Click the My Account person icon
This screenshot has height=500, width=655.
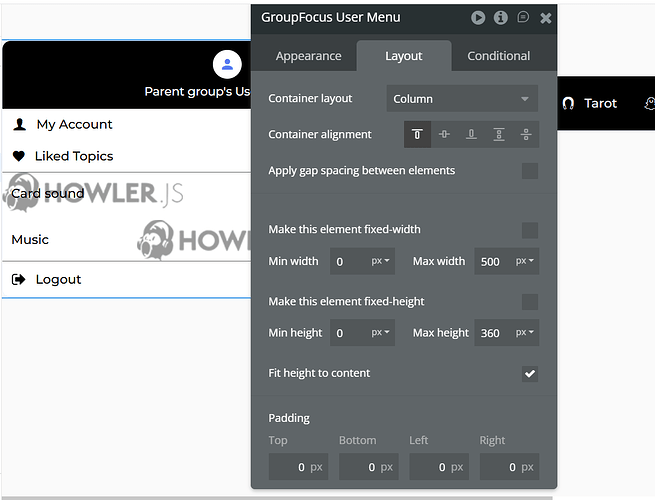20,124
